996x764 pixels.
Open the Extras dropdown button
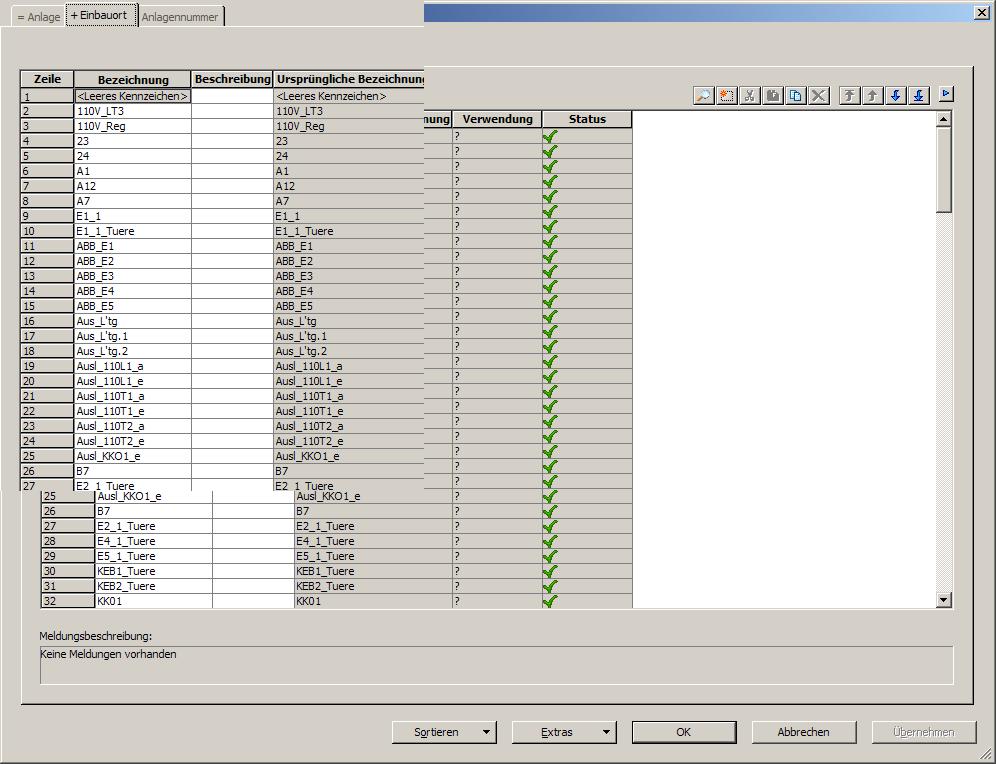(564, 732)
